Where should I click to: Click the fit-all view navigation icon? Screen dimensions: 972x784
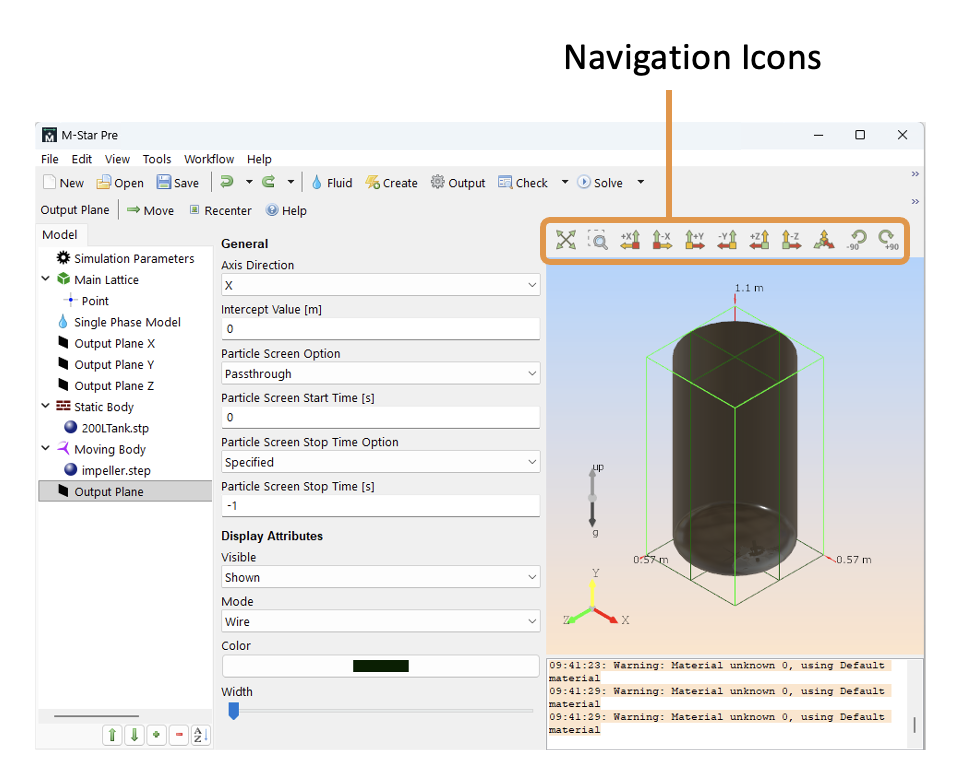566,240
